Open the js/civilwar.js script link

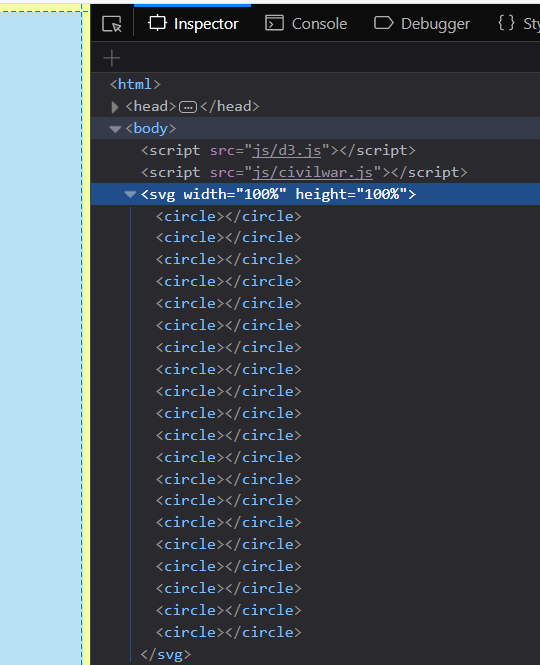pos(313,172)
